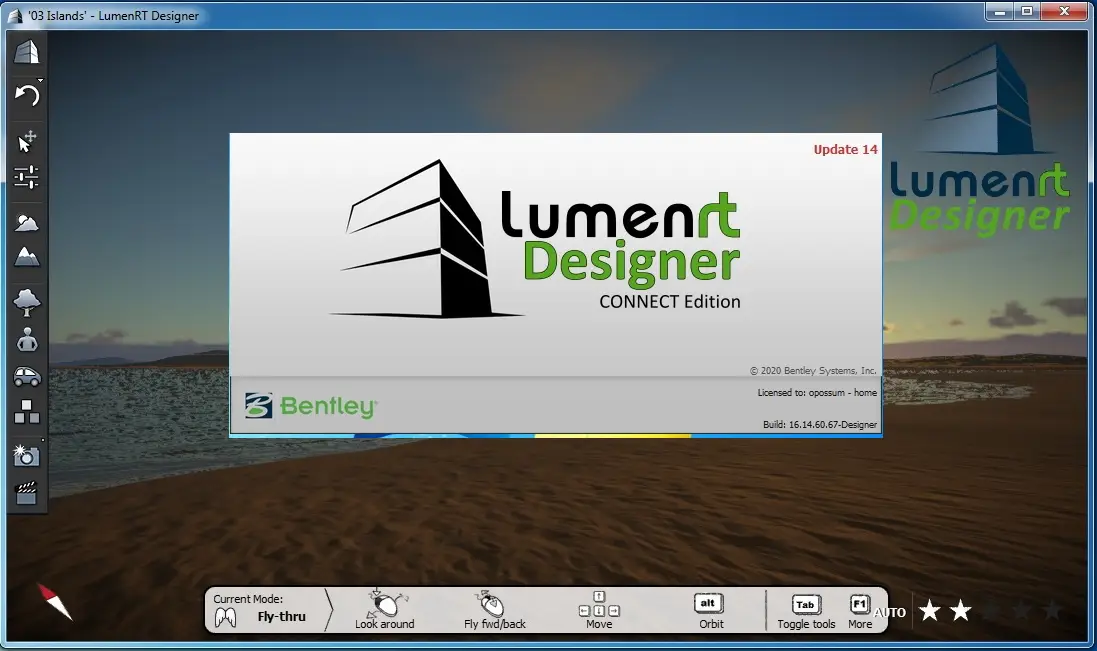This screenshot has width=1097, height=651.
Task: Click the Move arrow keys icon
Action: [599, 604]
